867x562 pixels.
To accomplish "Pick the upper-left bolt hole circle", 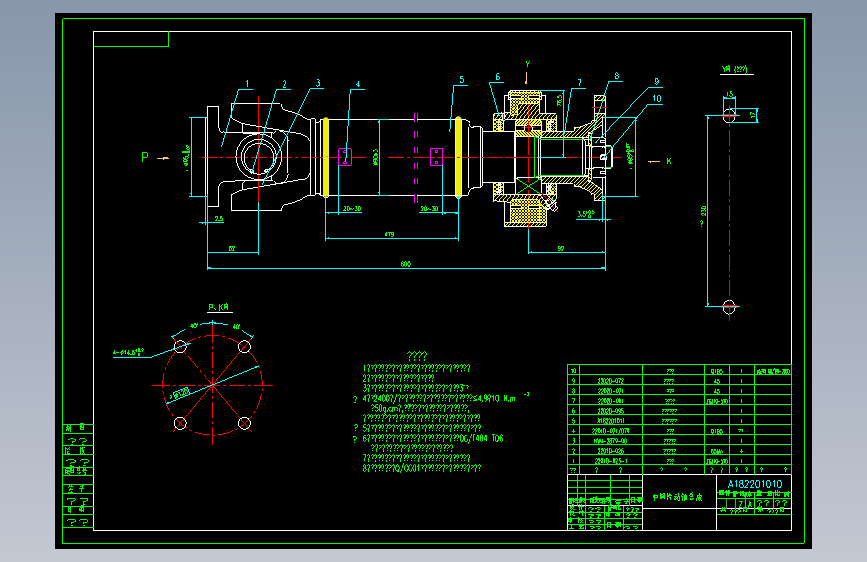I will 180,346.
